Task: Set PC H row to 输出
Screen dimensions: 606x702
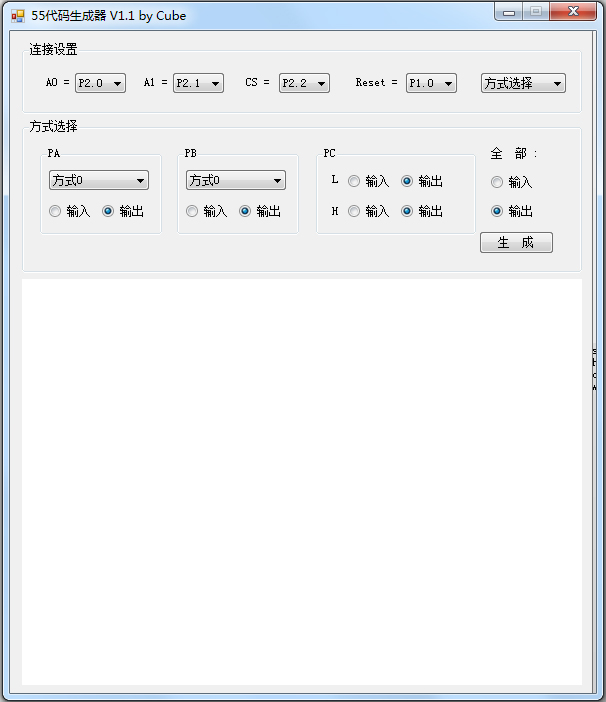Action: tap(408, 211)
